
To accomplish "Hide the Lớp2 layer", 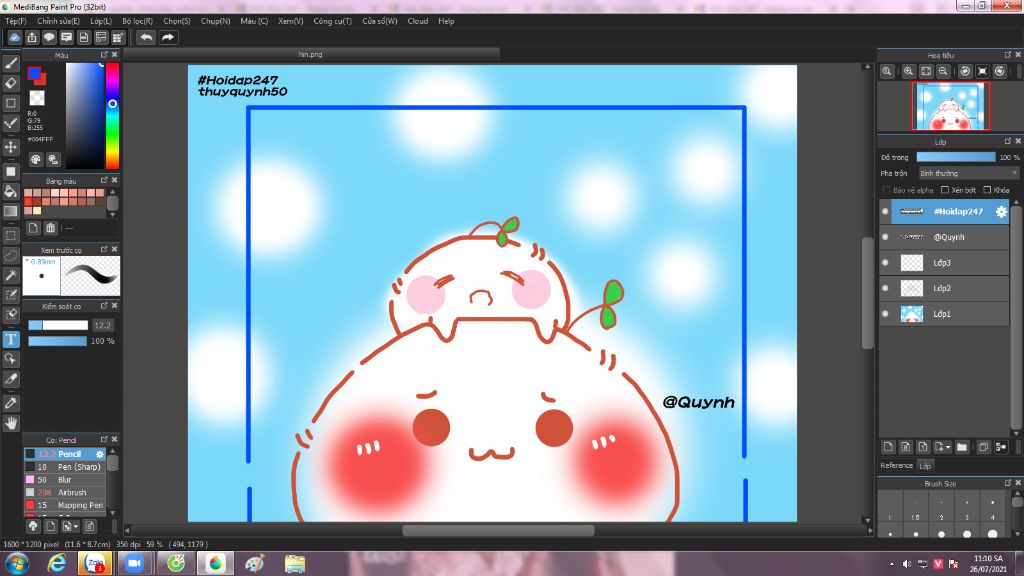I will coord(886,288).
